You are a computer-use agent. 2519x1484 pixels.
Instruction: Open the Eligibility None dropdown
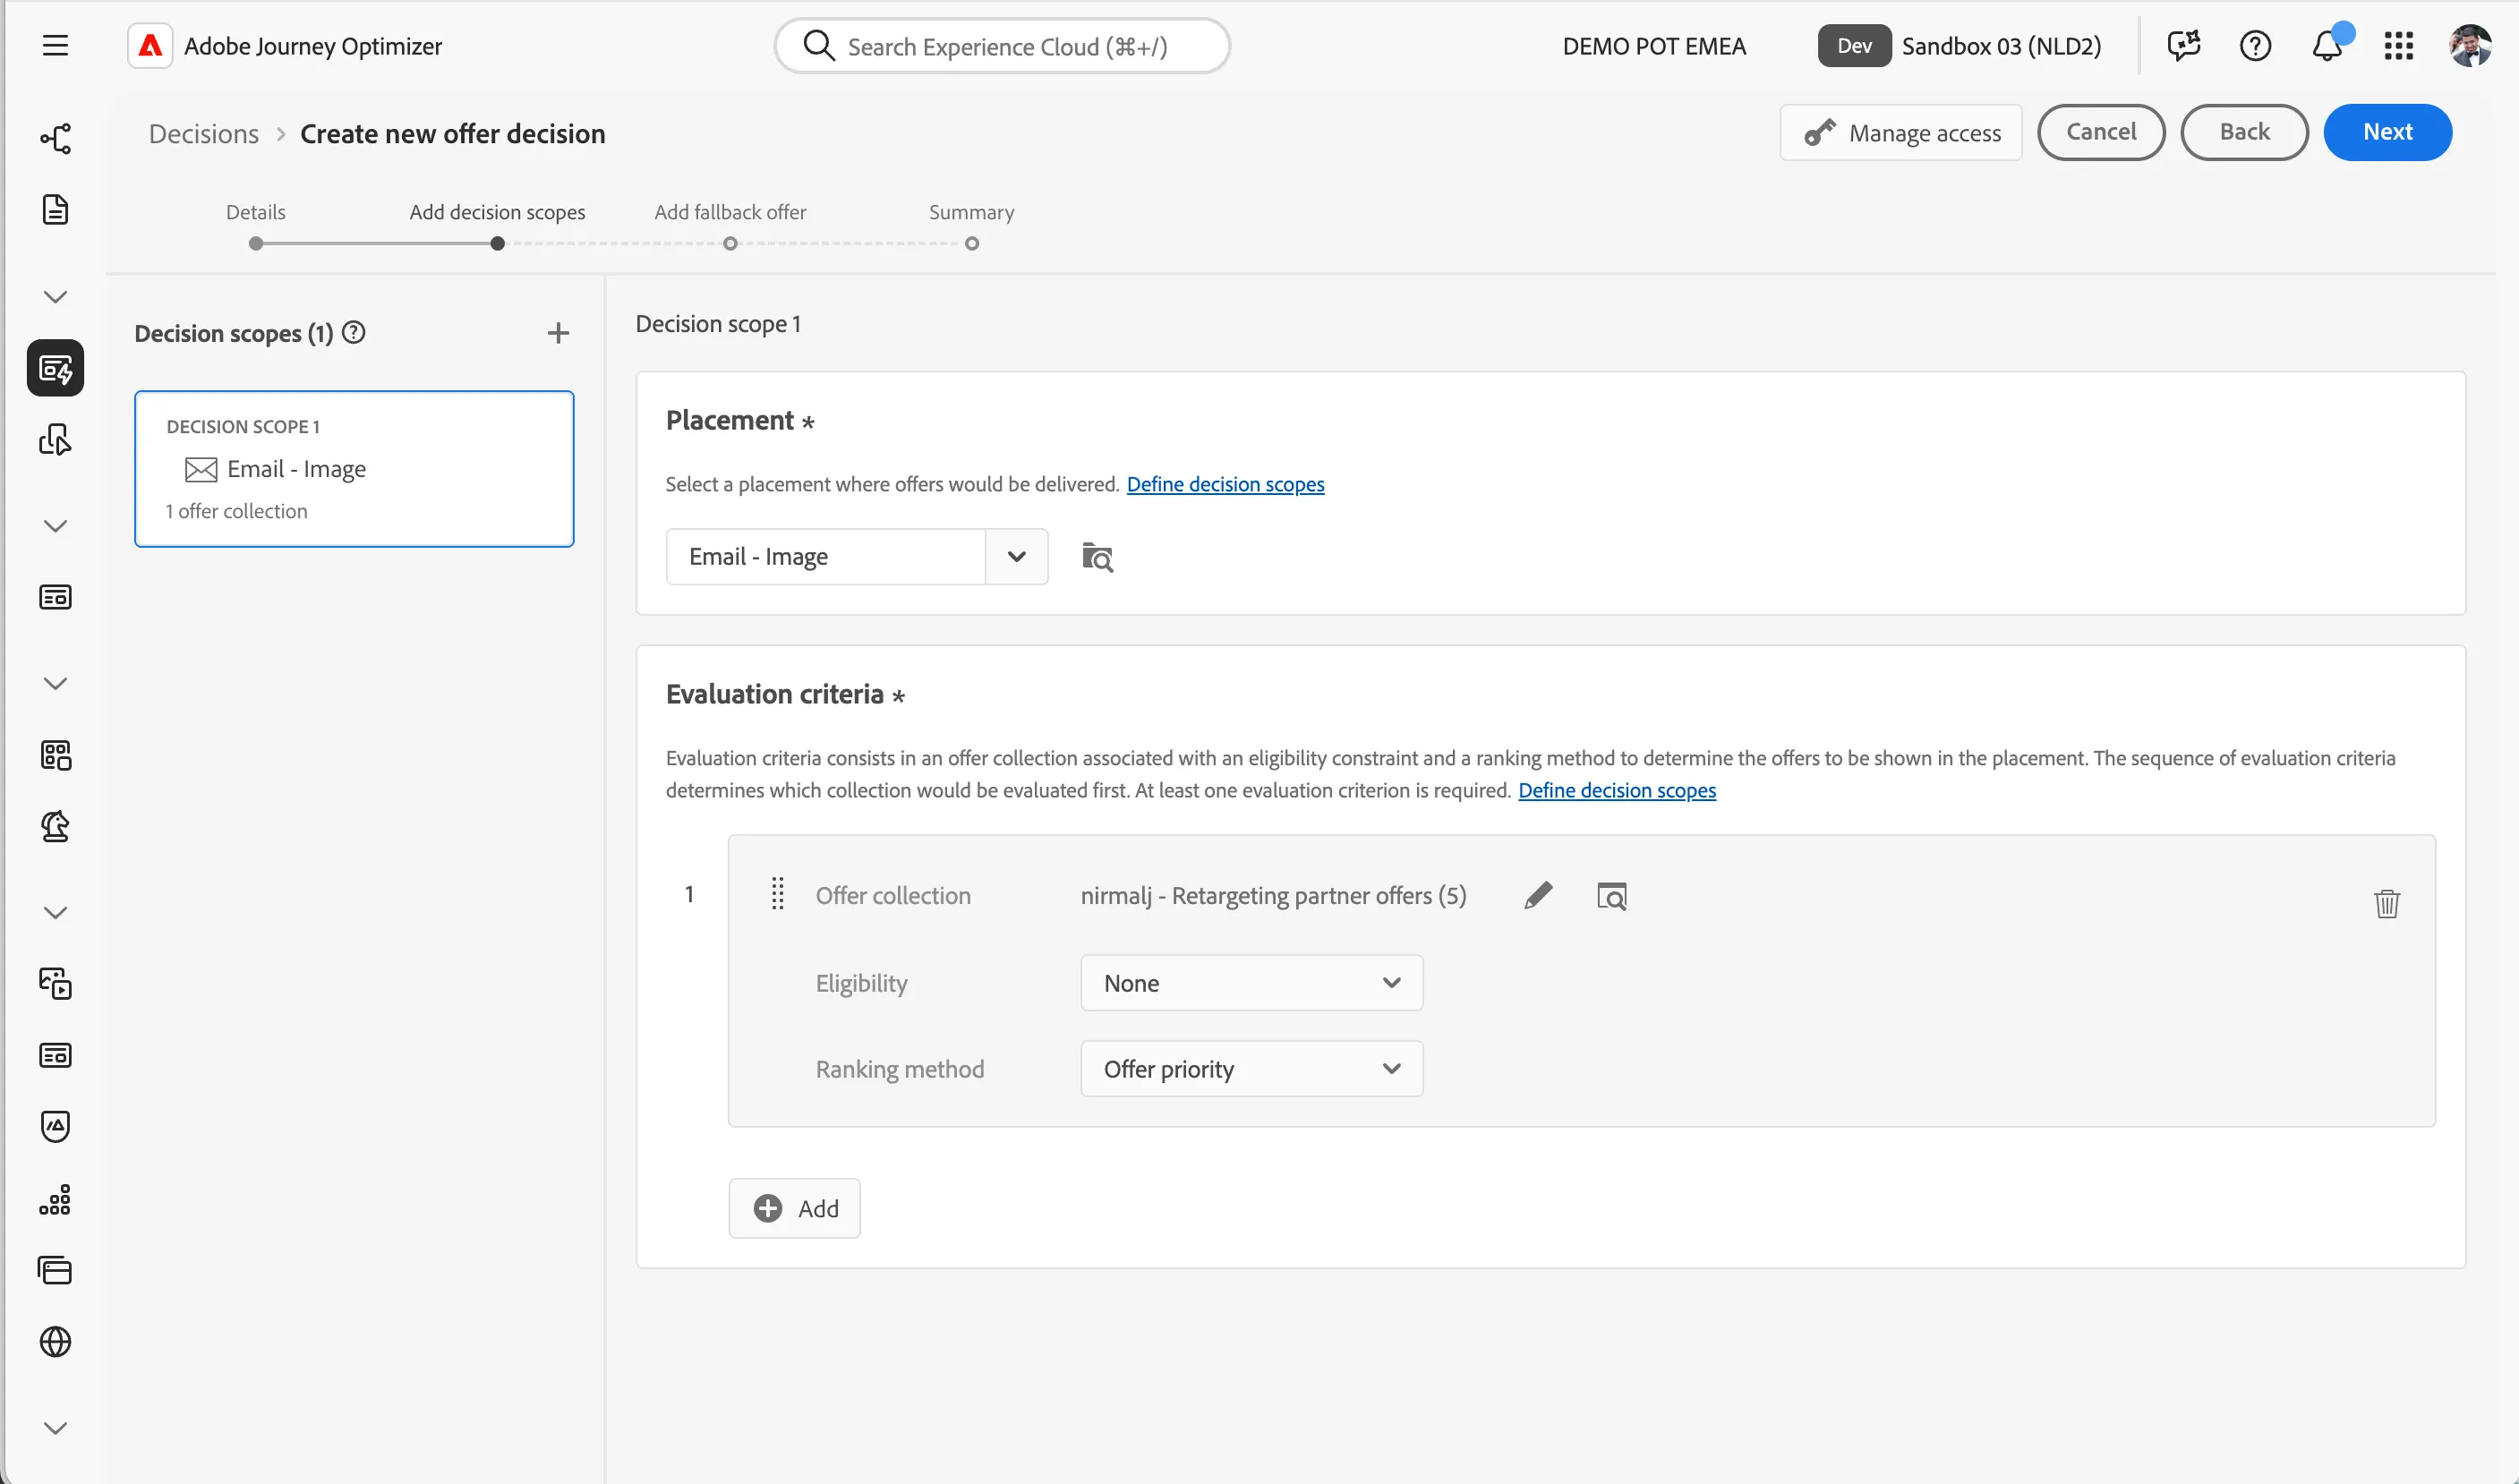[x=1251, y=983]
